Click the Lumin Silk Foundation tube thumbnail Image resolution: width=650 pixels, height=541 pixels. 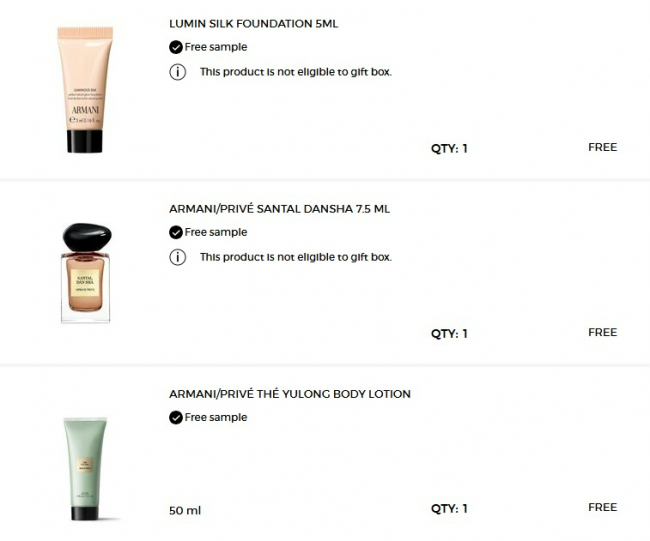(x=85, y=90)
